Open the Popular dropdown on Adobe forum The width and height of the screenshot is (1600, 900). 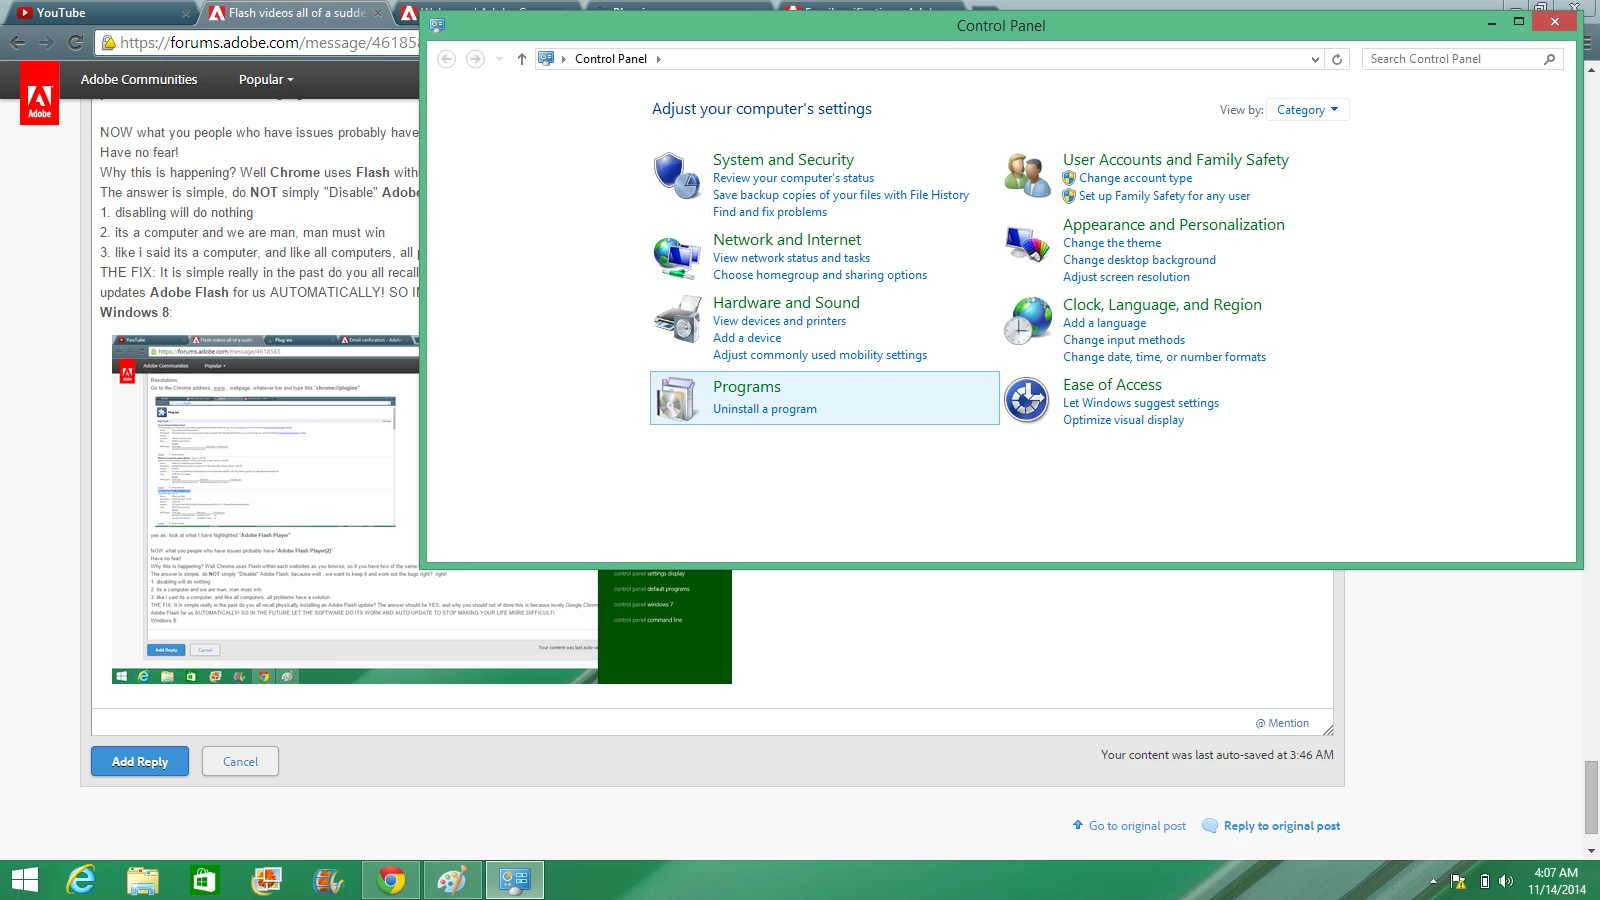click(x=266, y=80)
